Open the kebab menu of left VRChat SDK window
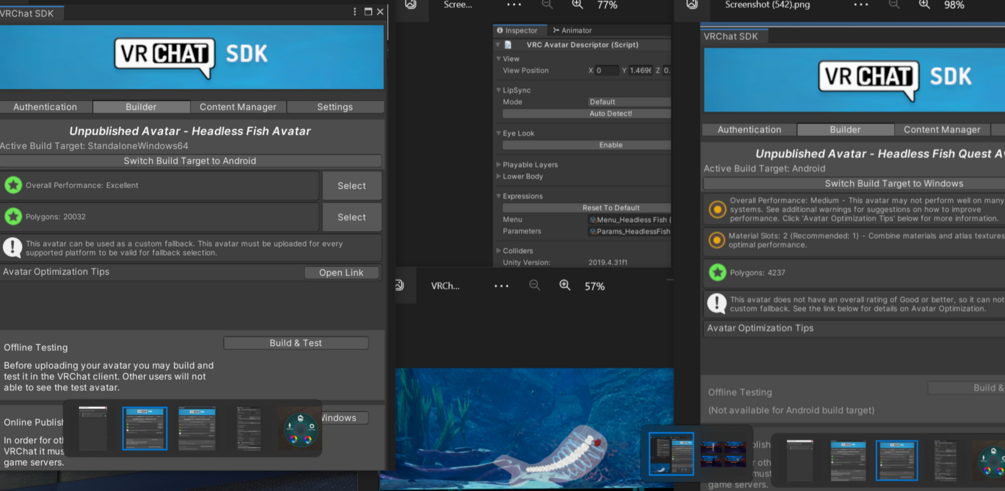 pyautogui.click(x=355, y=12)
